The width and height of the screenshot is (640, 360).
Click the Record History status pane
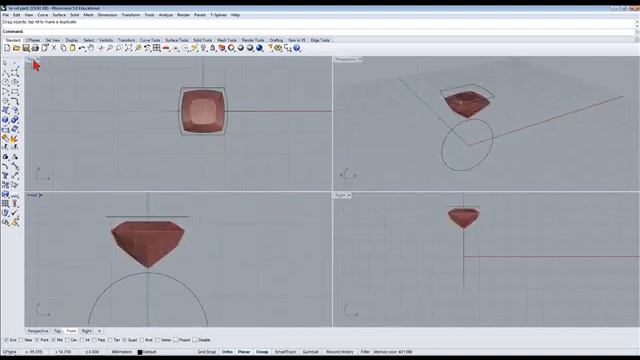coord(340,352)
